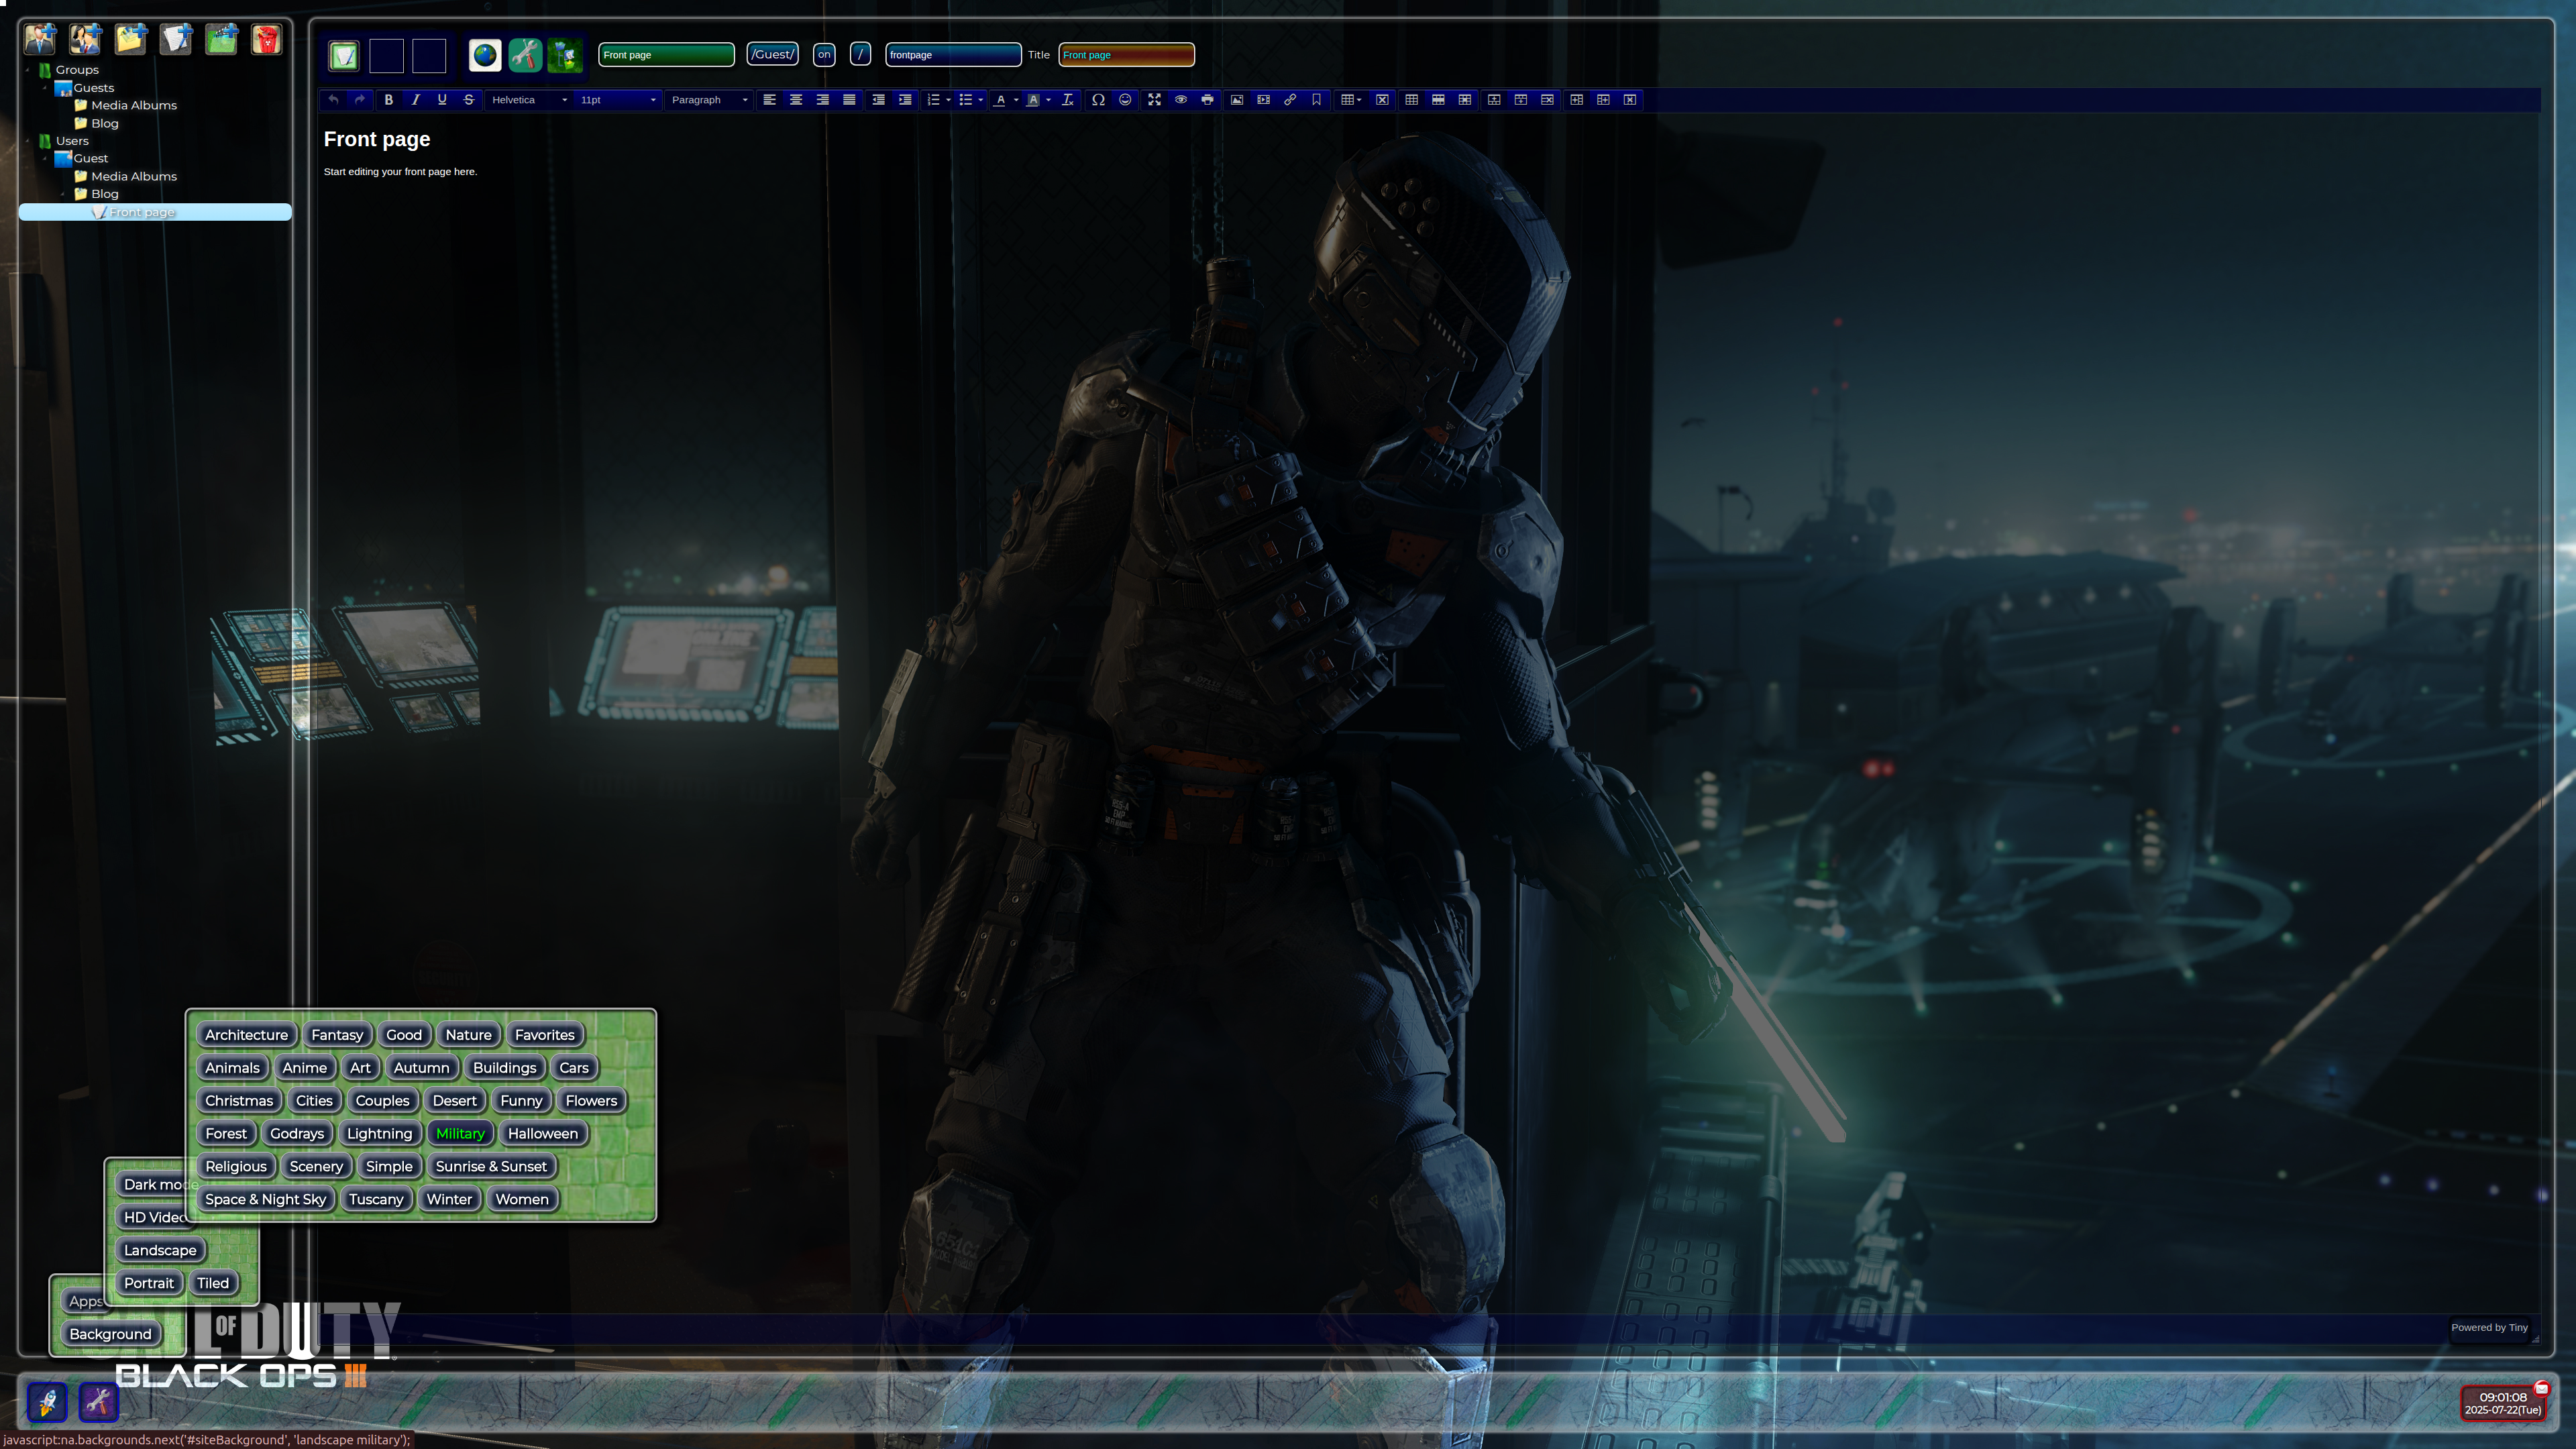This screenshot has width=2576, height=1449.
Task: Open the globe icon in page toolbar
Action: coord(485,55)
